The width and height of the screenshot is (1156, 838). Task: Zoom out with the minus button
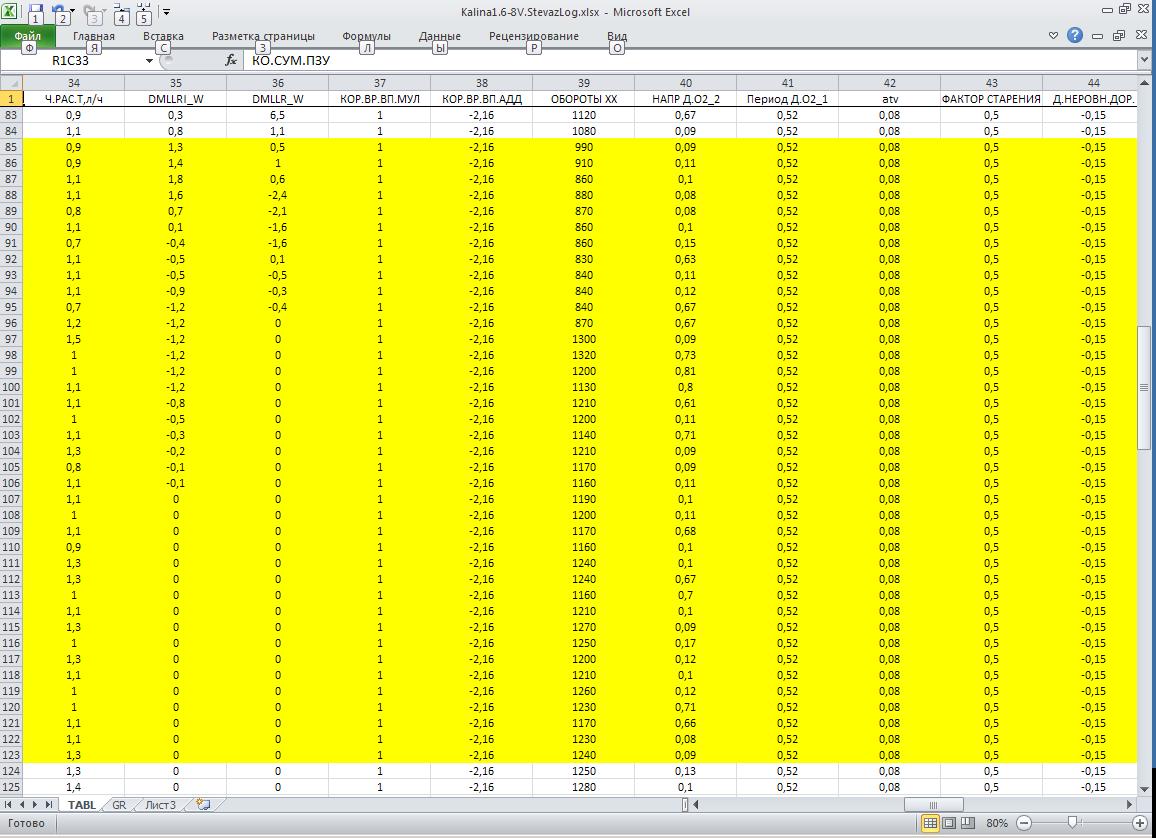click(1023, 823)
